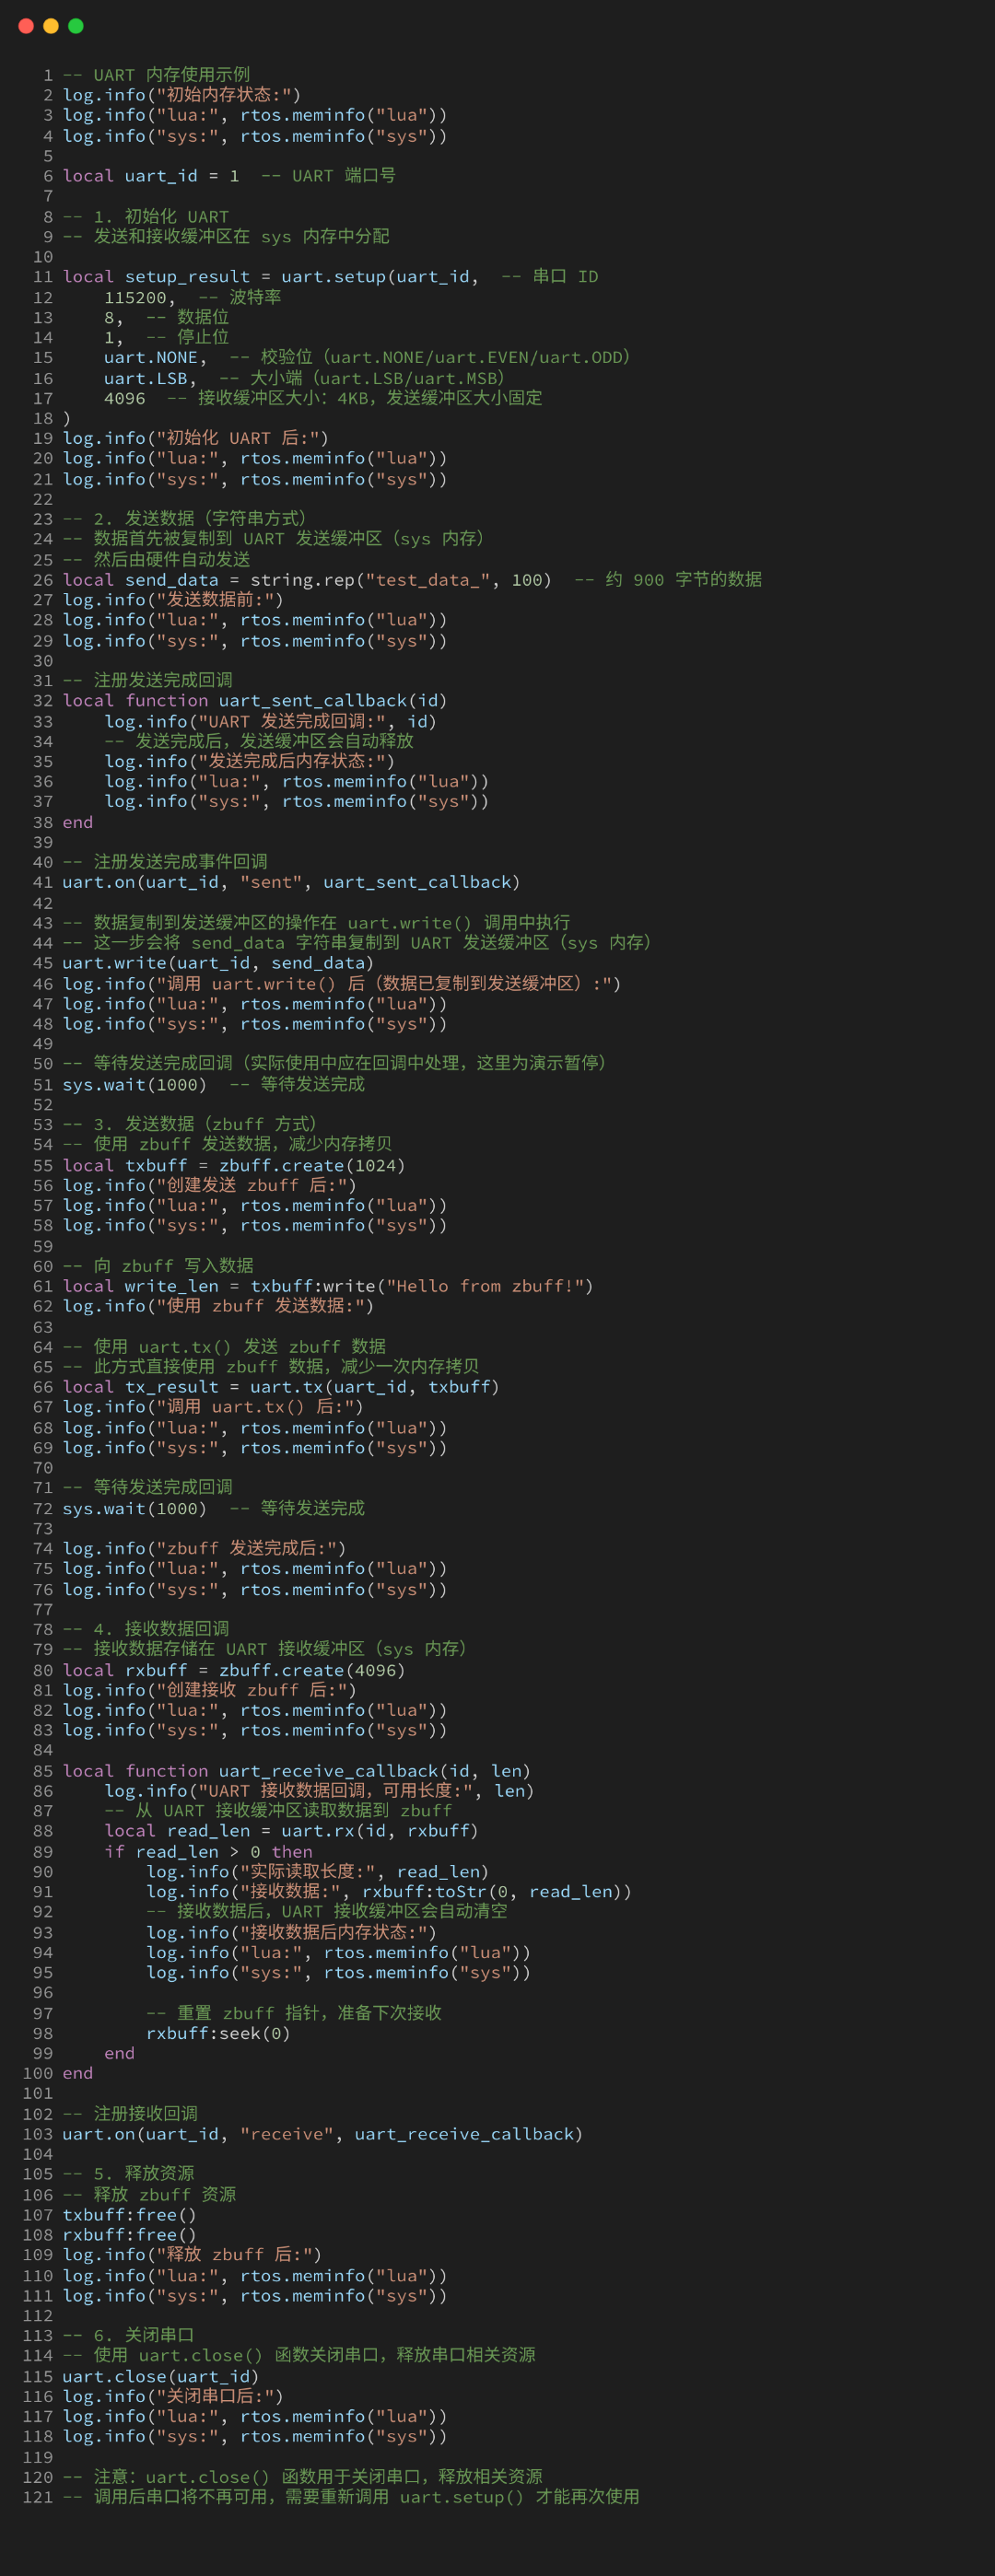Image resolution: width=995 pixels, height=2576 pixels.
Task: Click the line log.info("释放 zbuff 后:")
Action: click(192, 2254)
